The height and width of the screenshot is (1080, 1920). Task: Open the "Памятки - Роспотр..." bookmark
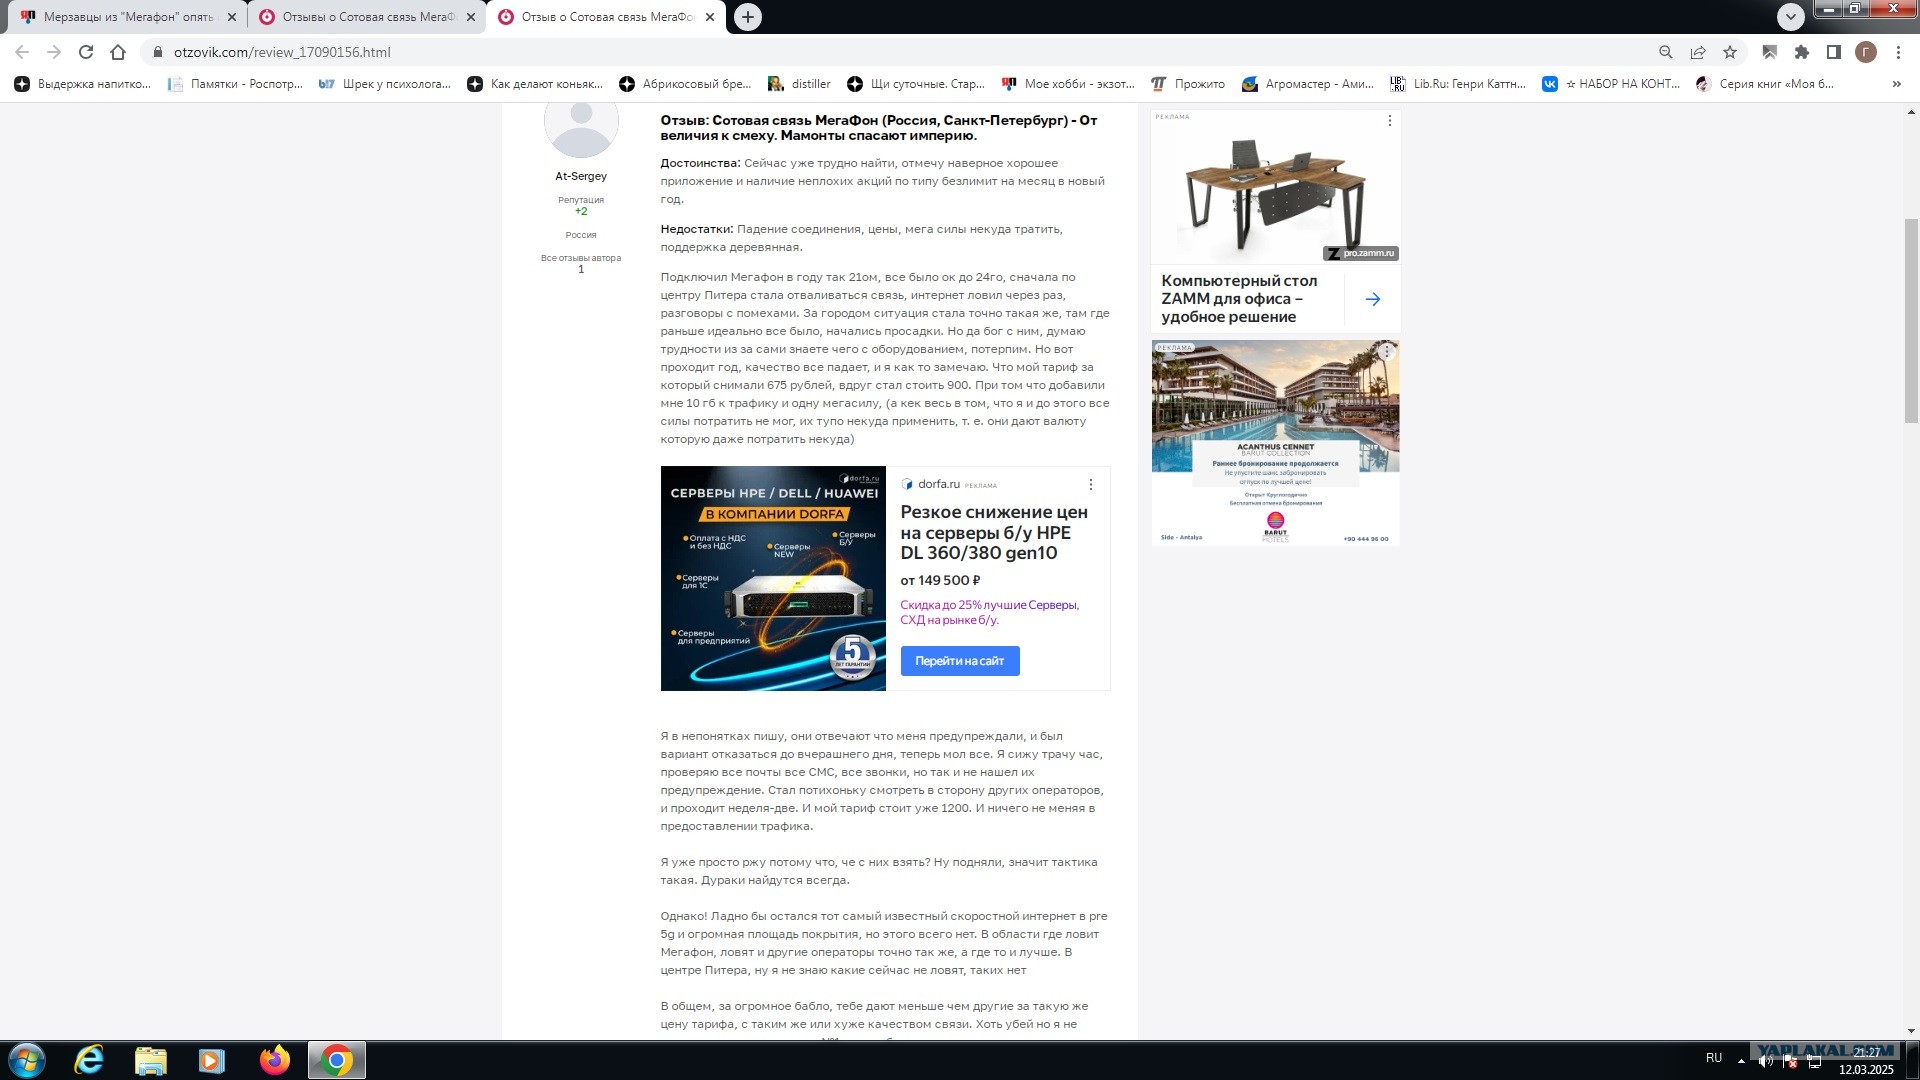(x=236, y=84)
